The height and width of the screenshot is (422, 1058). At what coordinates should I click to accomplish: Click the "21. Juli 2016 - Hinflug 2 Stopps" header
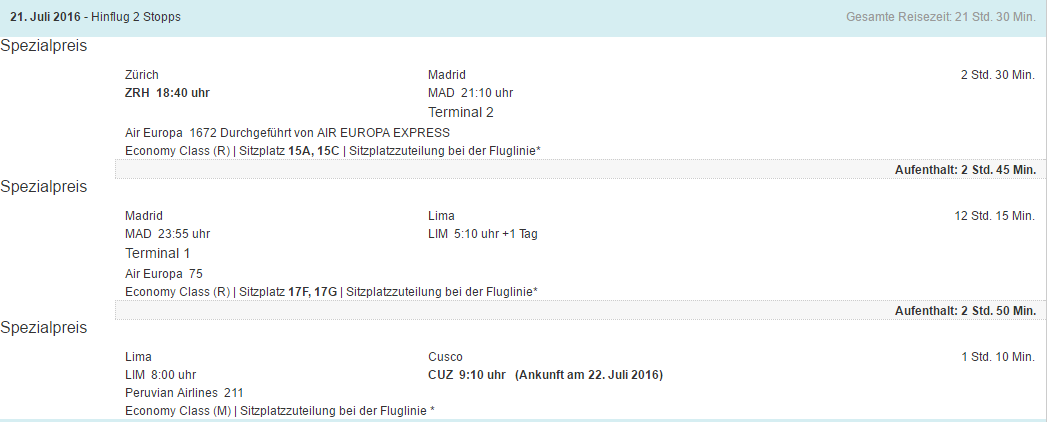click(x=95, y=17)
